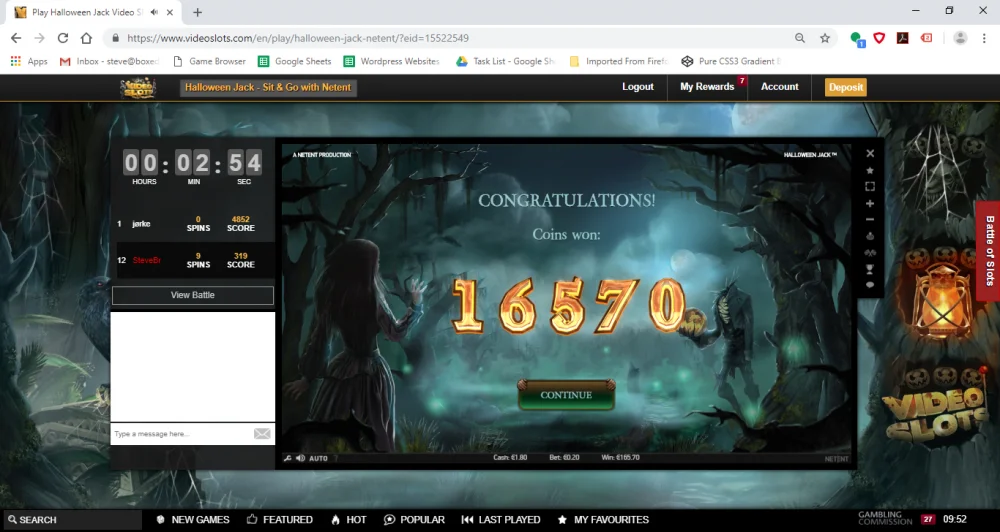Image resolution: width=1000 pixels, height=532 pixels.
Task: Open the racing flags icon in game sidebar
Action: [870, 253]
